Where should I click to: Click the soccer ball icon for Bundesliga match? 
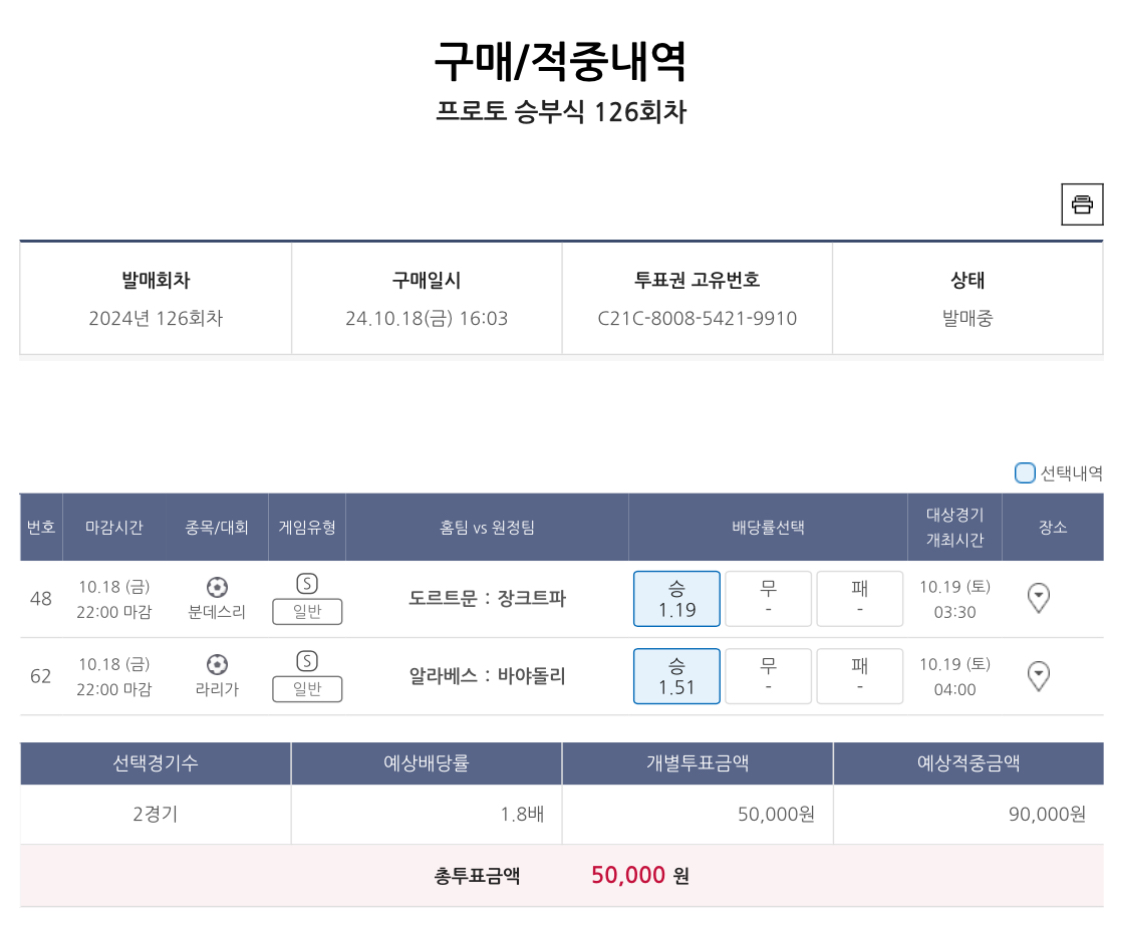click(217, 587)
